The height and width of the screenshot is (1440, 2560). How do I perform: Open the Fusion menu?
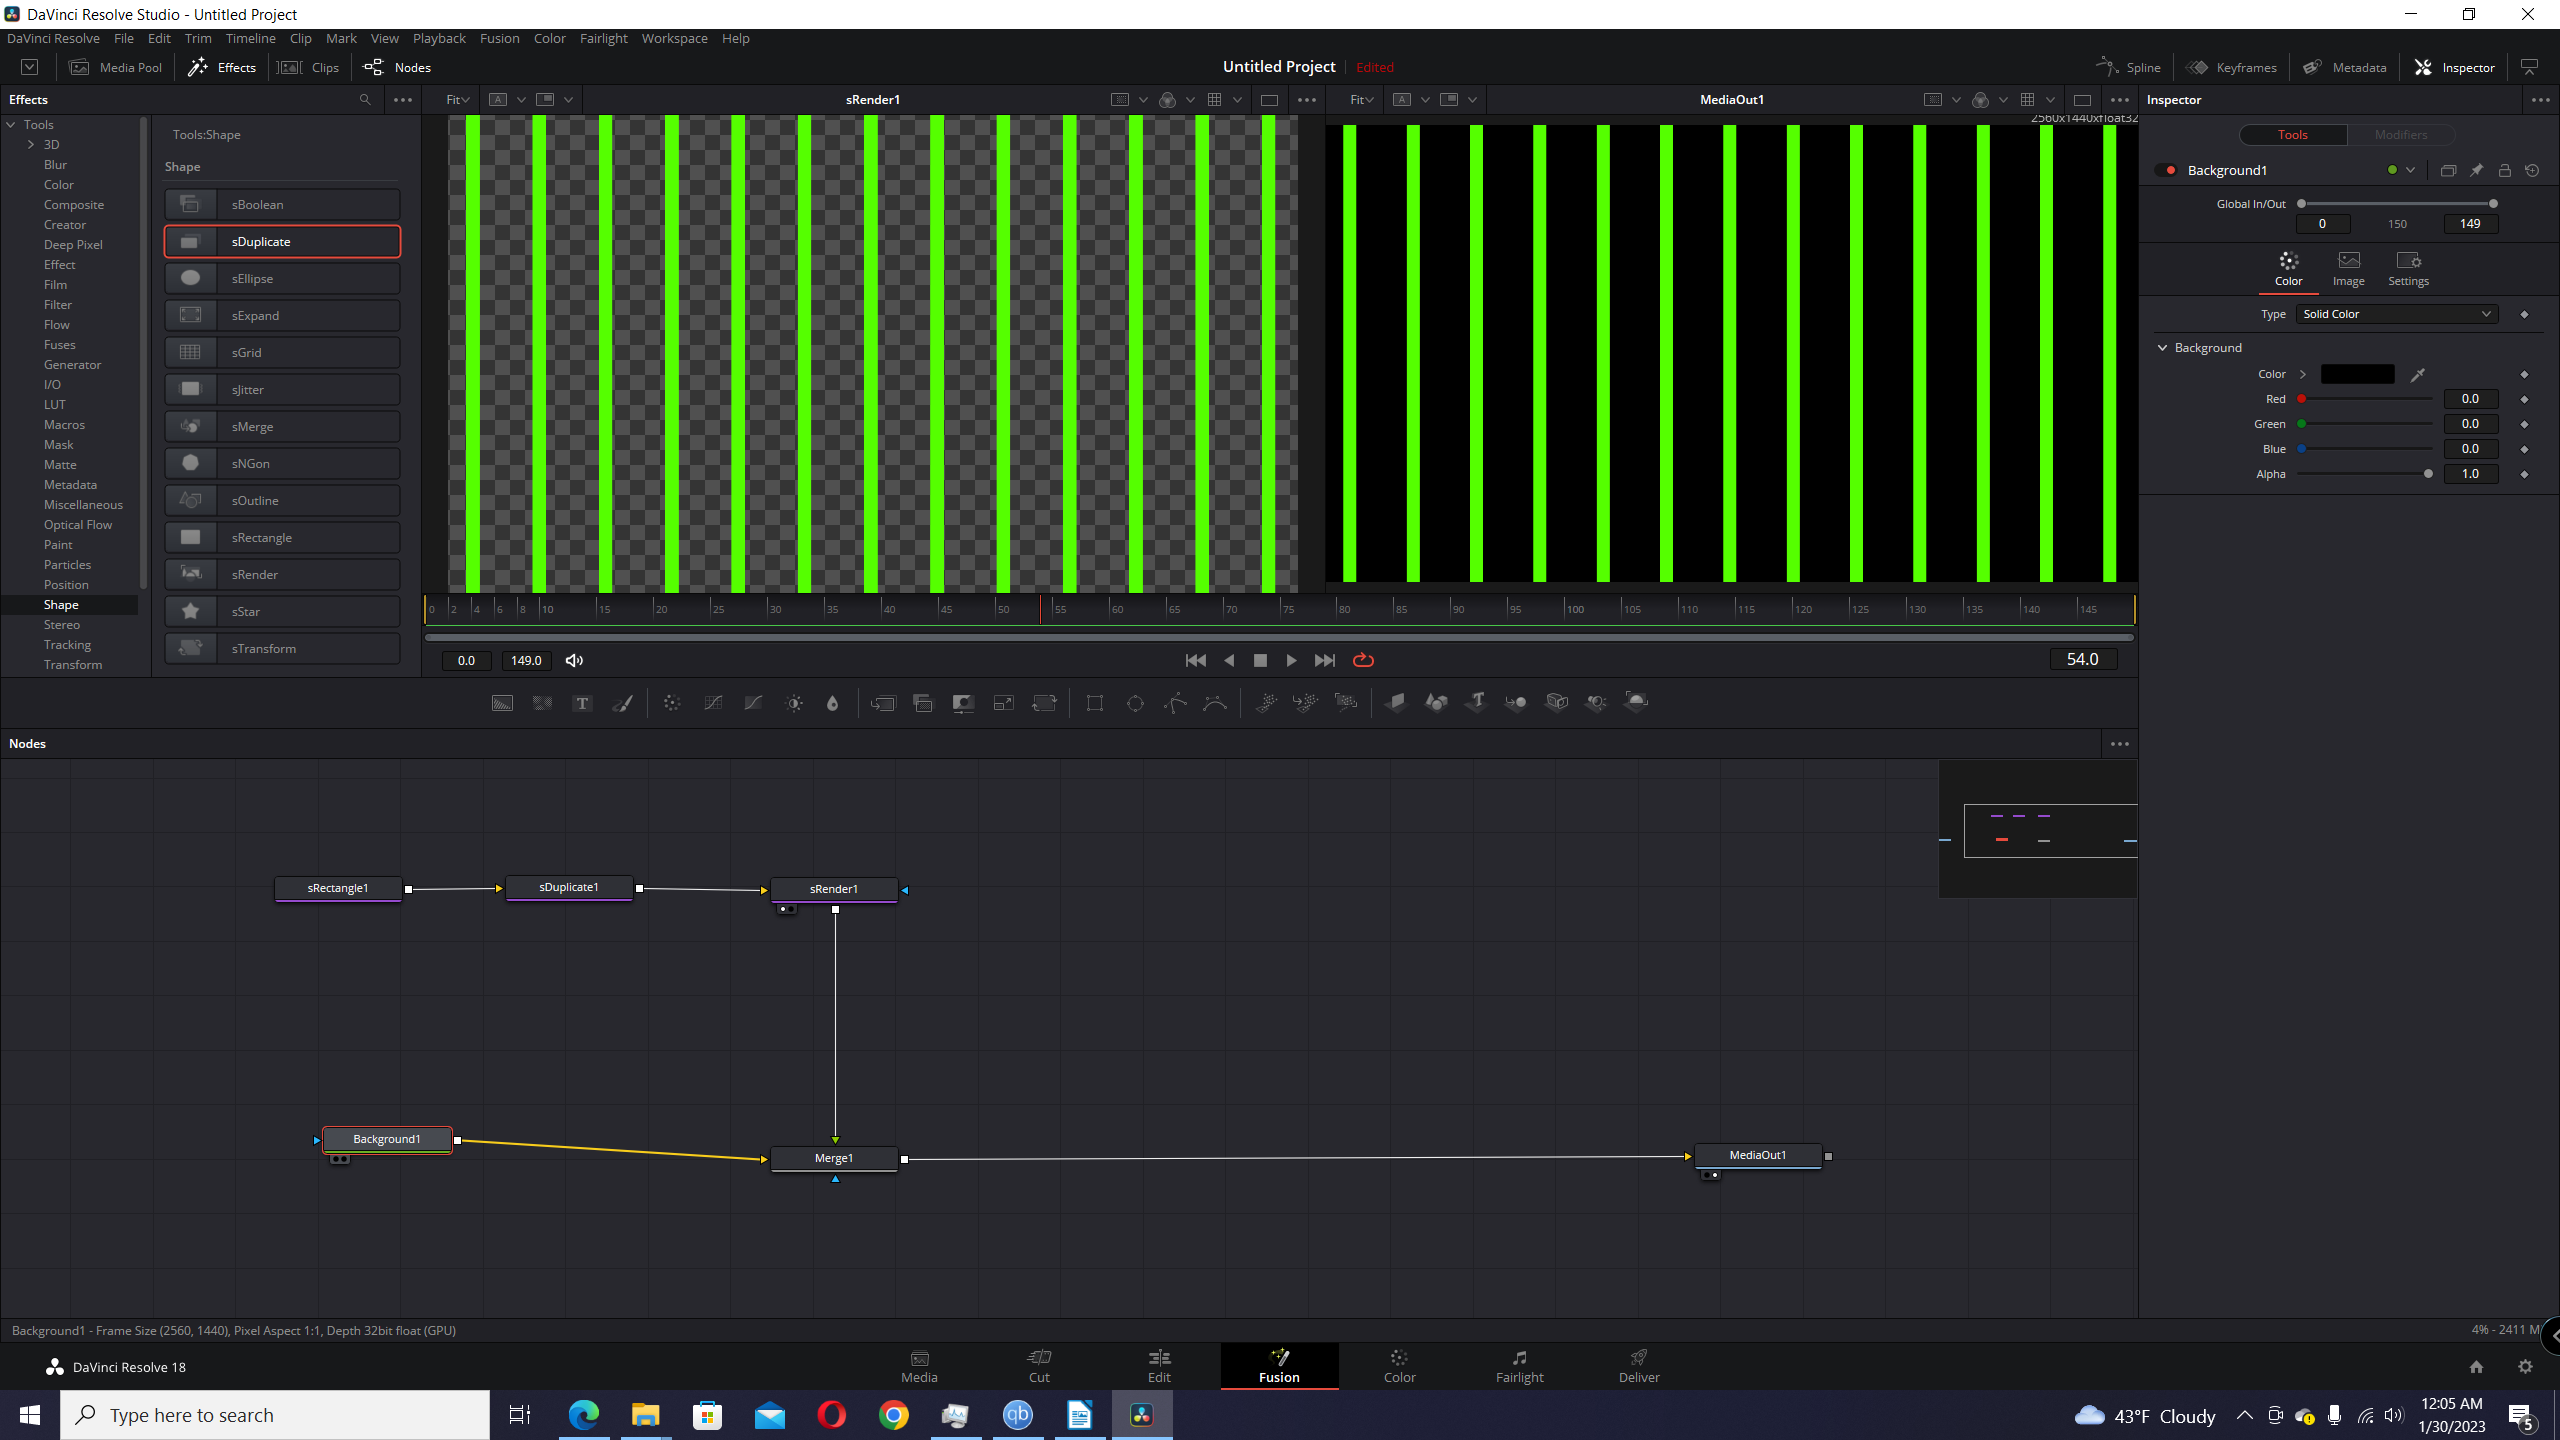pos(499,38)
